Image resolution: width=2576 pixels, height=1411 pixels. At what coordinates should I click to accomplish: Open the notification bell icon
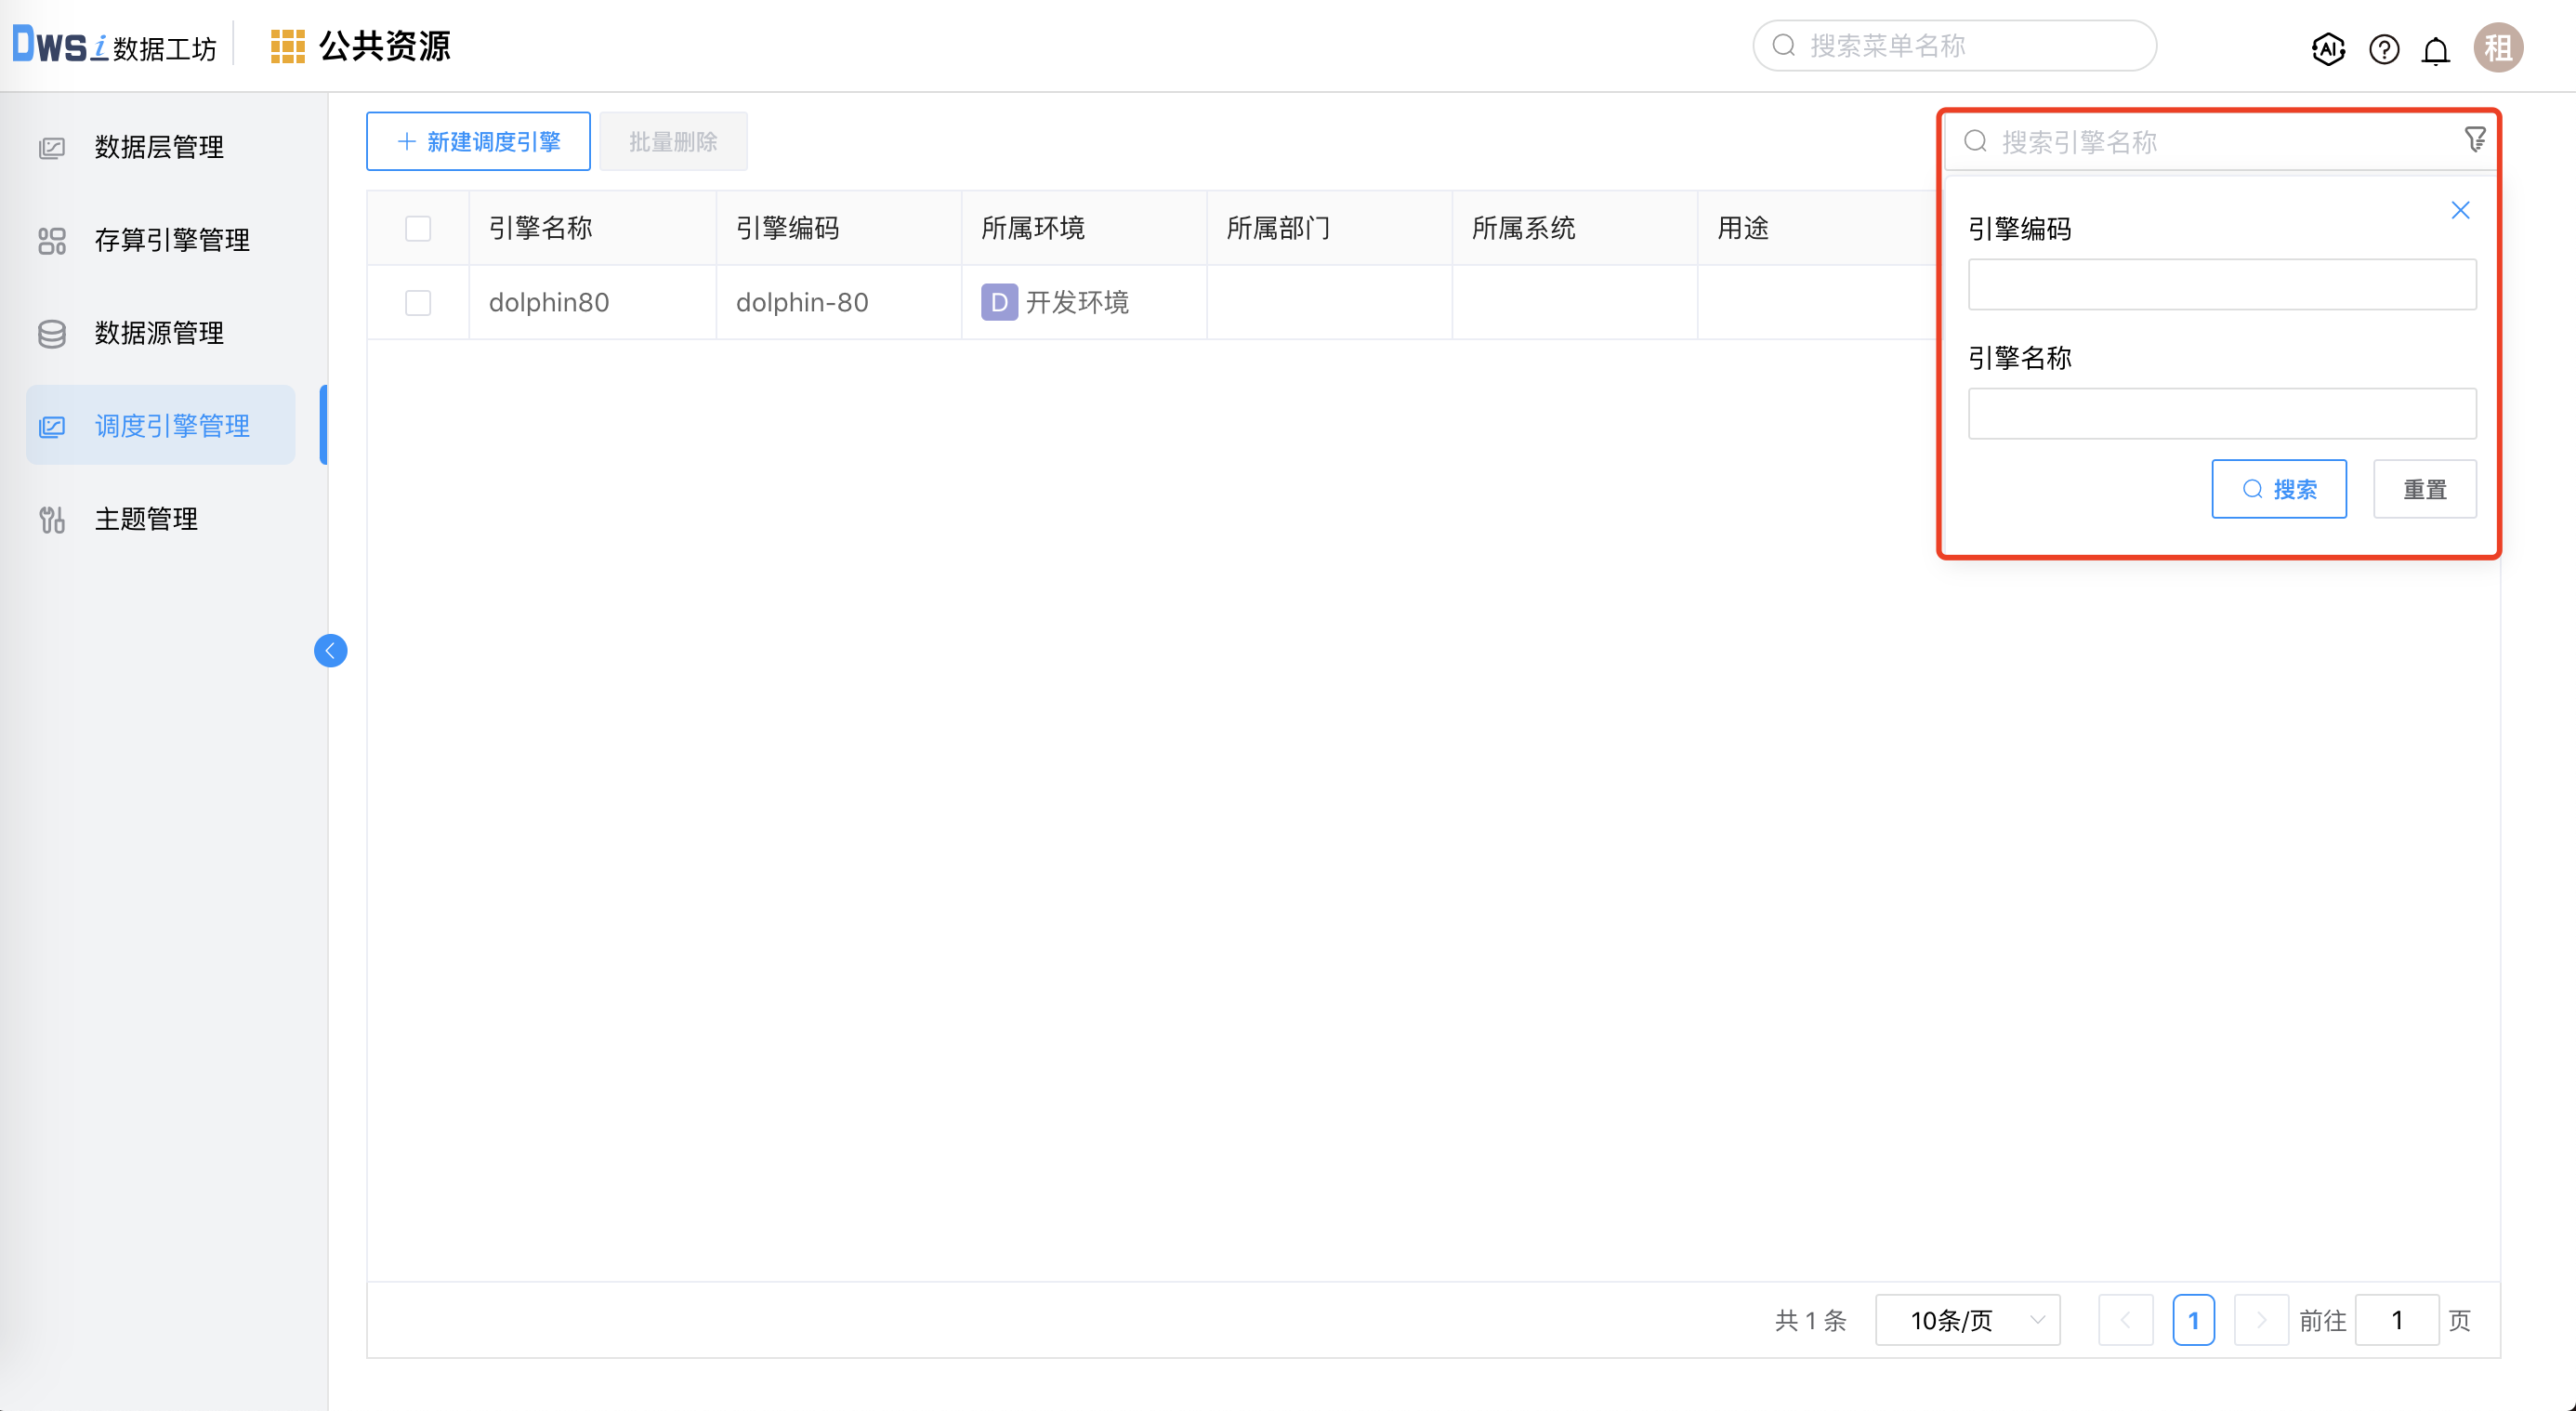(2436, 48)
